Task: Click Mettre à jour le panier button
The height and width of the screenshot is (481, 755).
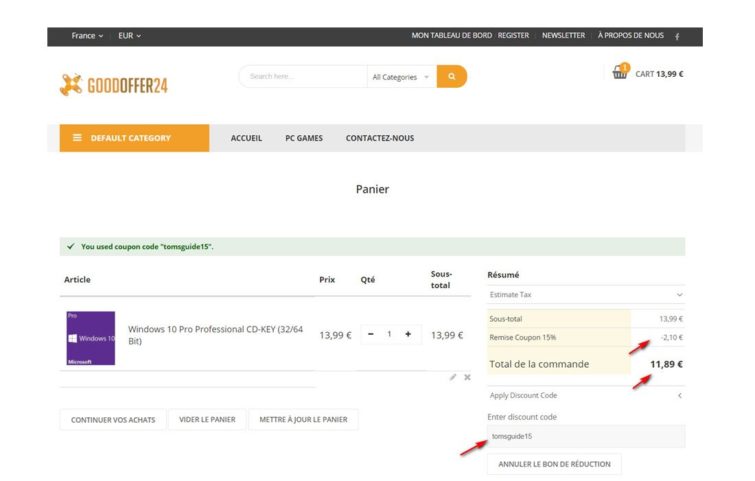Action: tap(303, 420)
